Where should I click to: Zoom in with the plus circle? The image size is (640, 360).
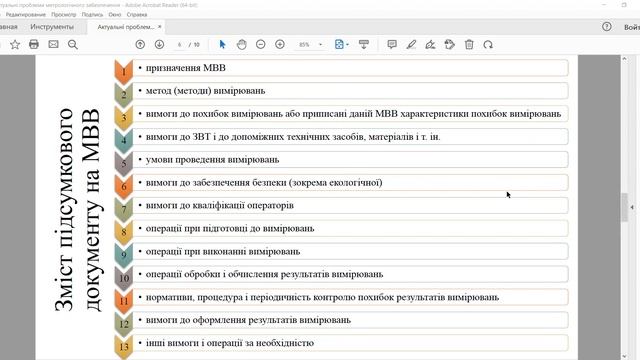[280, 44]
